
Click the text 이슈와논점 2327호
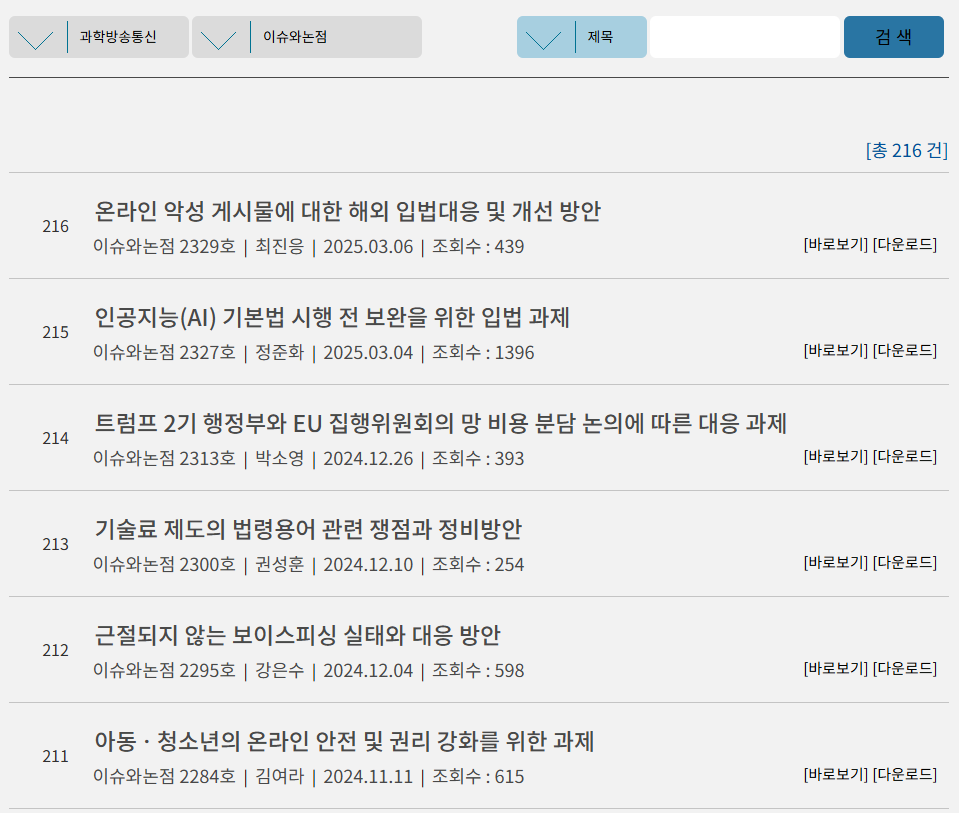coord(165,352)
